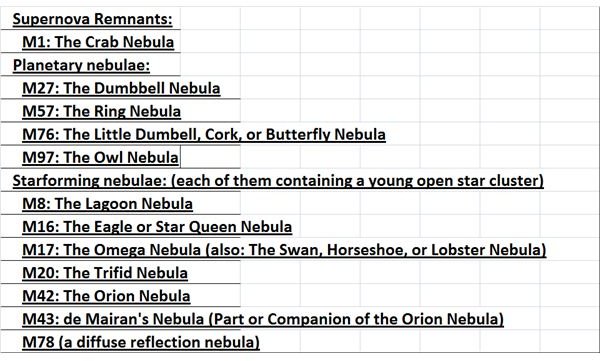The image size is (600, 361).
Task: Follow M16: The Eagle or Star Queen Nebula
Action: coord(157,226)
